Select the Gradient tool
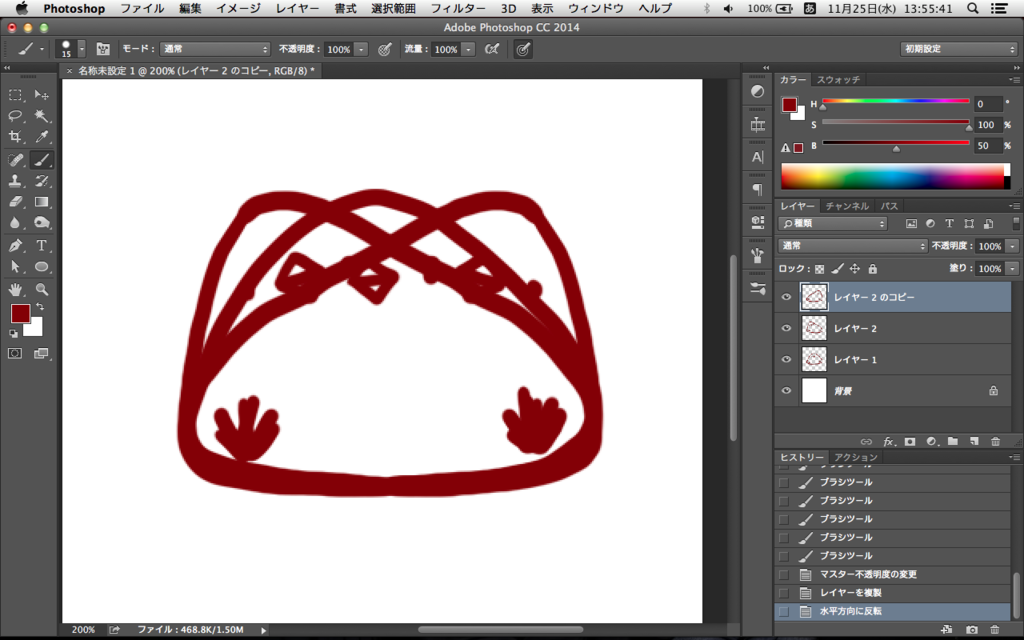Viewport: 1024px width, 640px height. coord(41,202)
